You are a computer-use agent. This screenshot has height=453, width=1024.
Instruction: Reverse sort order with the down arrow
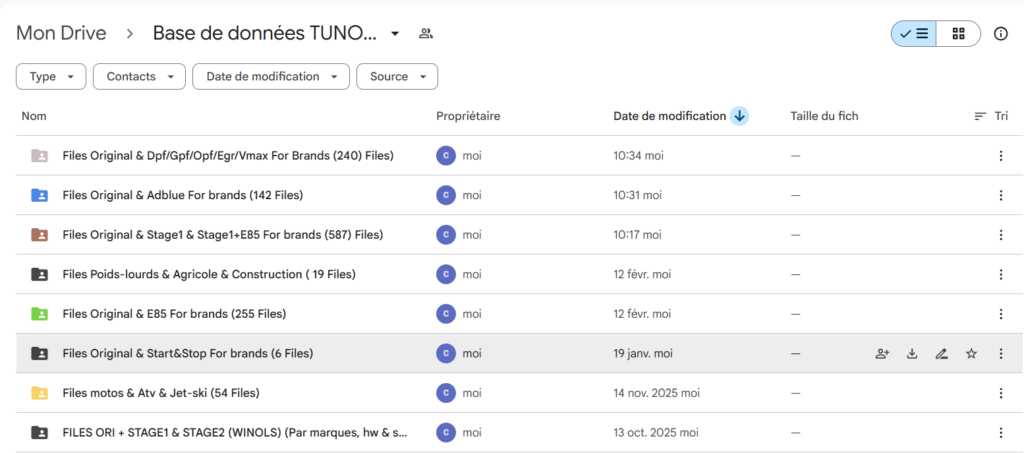tap(739, 116)
